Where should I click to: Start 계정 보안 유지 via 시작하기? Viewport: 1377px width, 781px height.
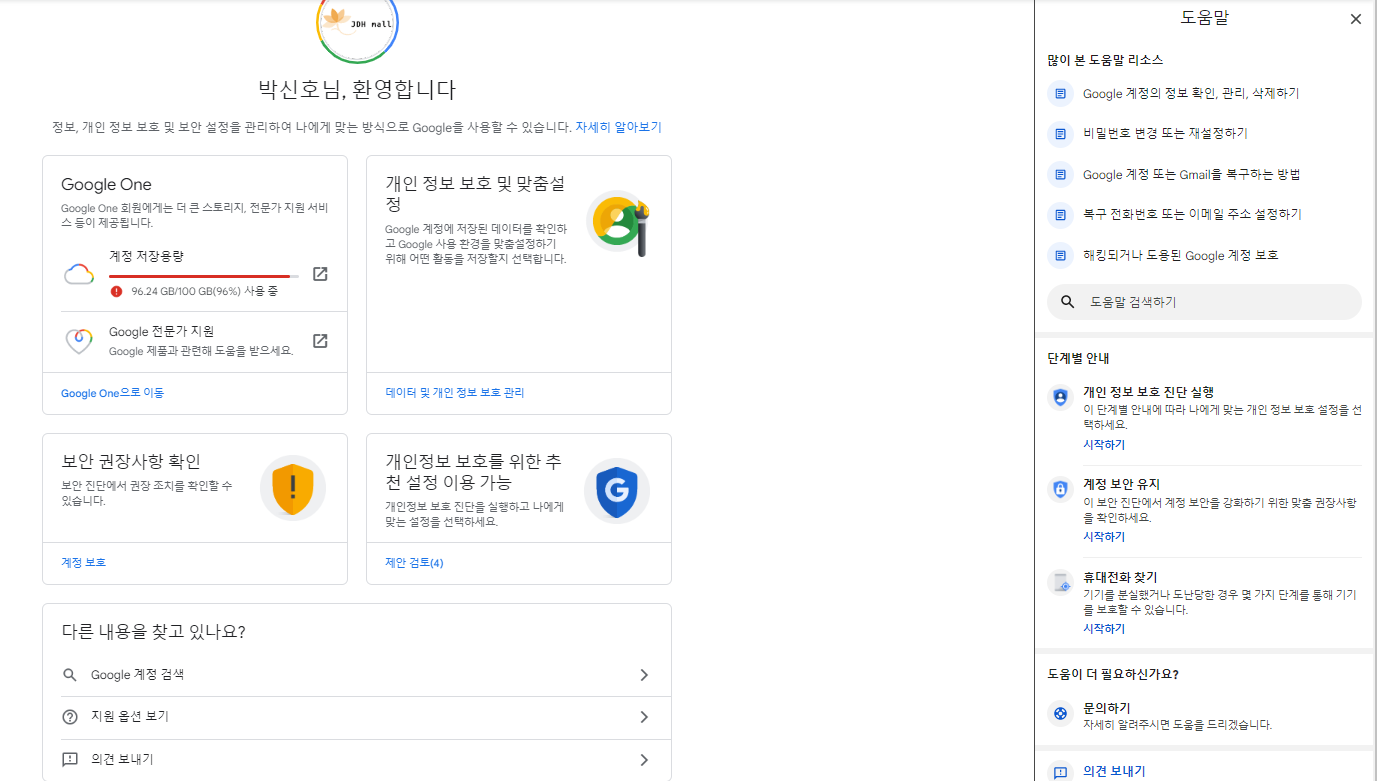pyautogui.click(x=1104, y=537)
